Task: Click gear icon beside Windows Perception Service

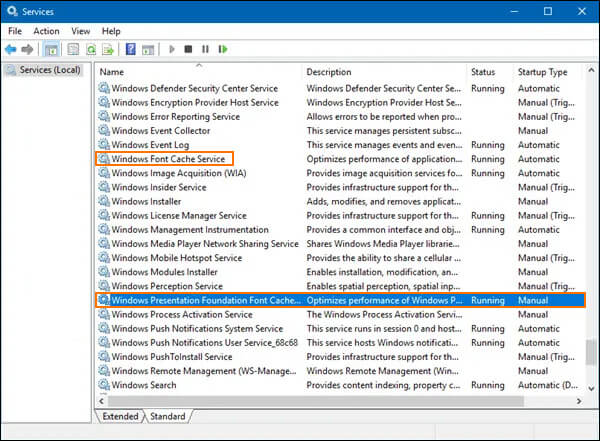Action: tap(104, 286)
